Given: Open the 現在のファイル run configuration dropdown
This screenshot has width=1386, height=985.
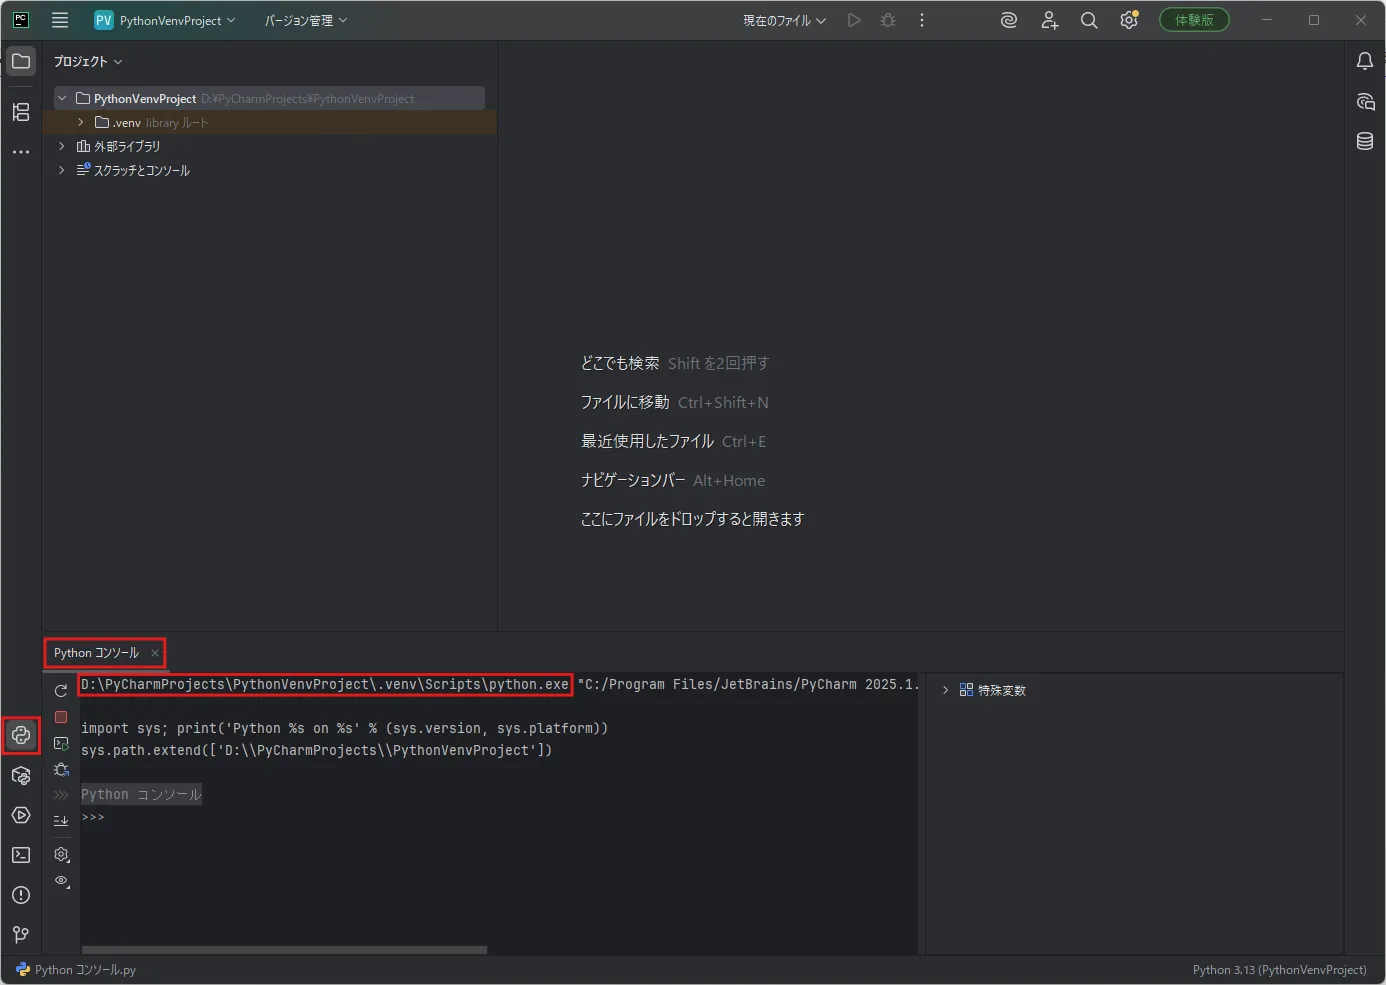Looking at the screenshot, I should 784,20.
